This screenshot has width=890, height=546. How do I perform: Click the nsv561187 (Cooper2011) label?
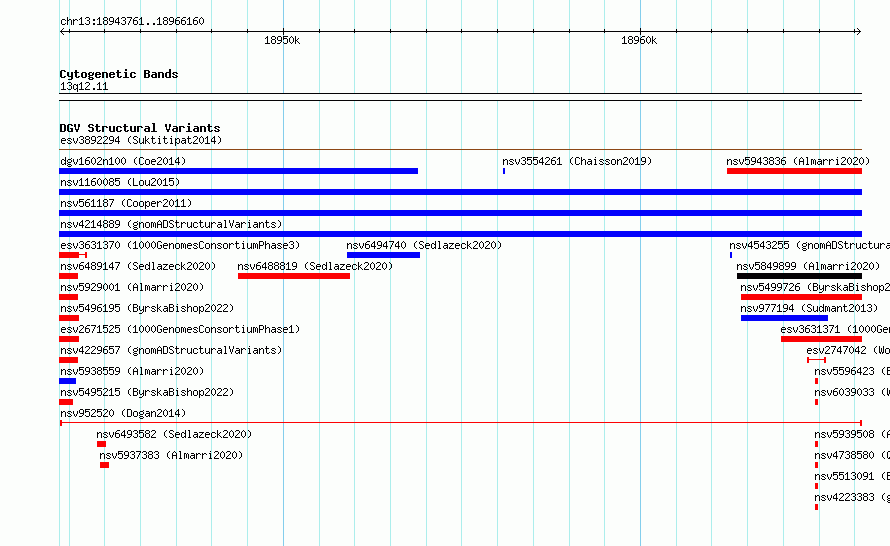point(126,203)
